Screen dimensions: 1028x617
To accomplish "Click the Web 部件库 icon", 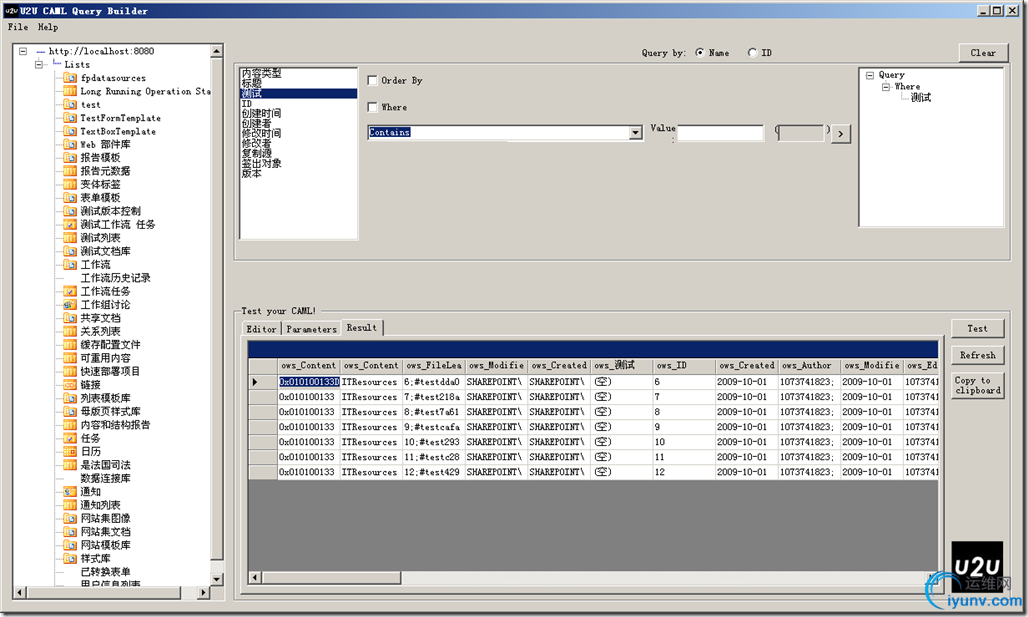I will pos(70,144).
